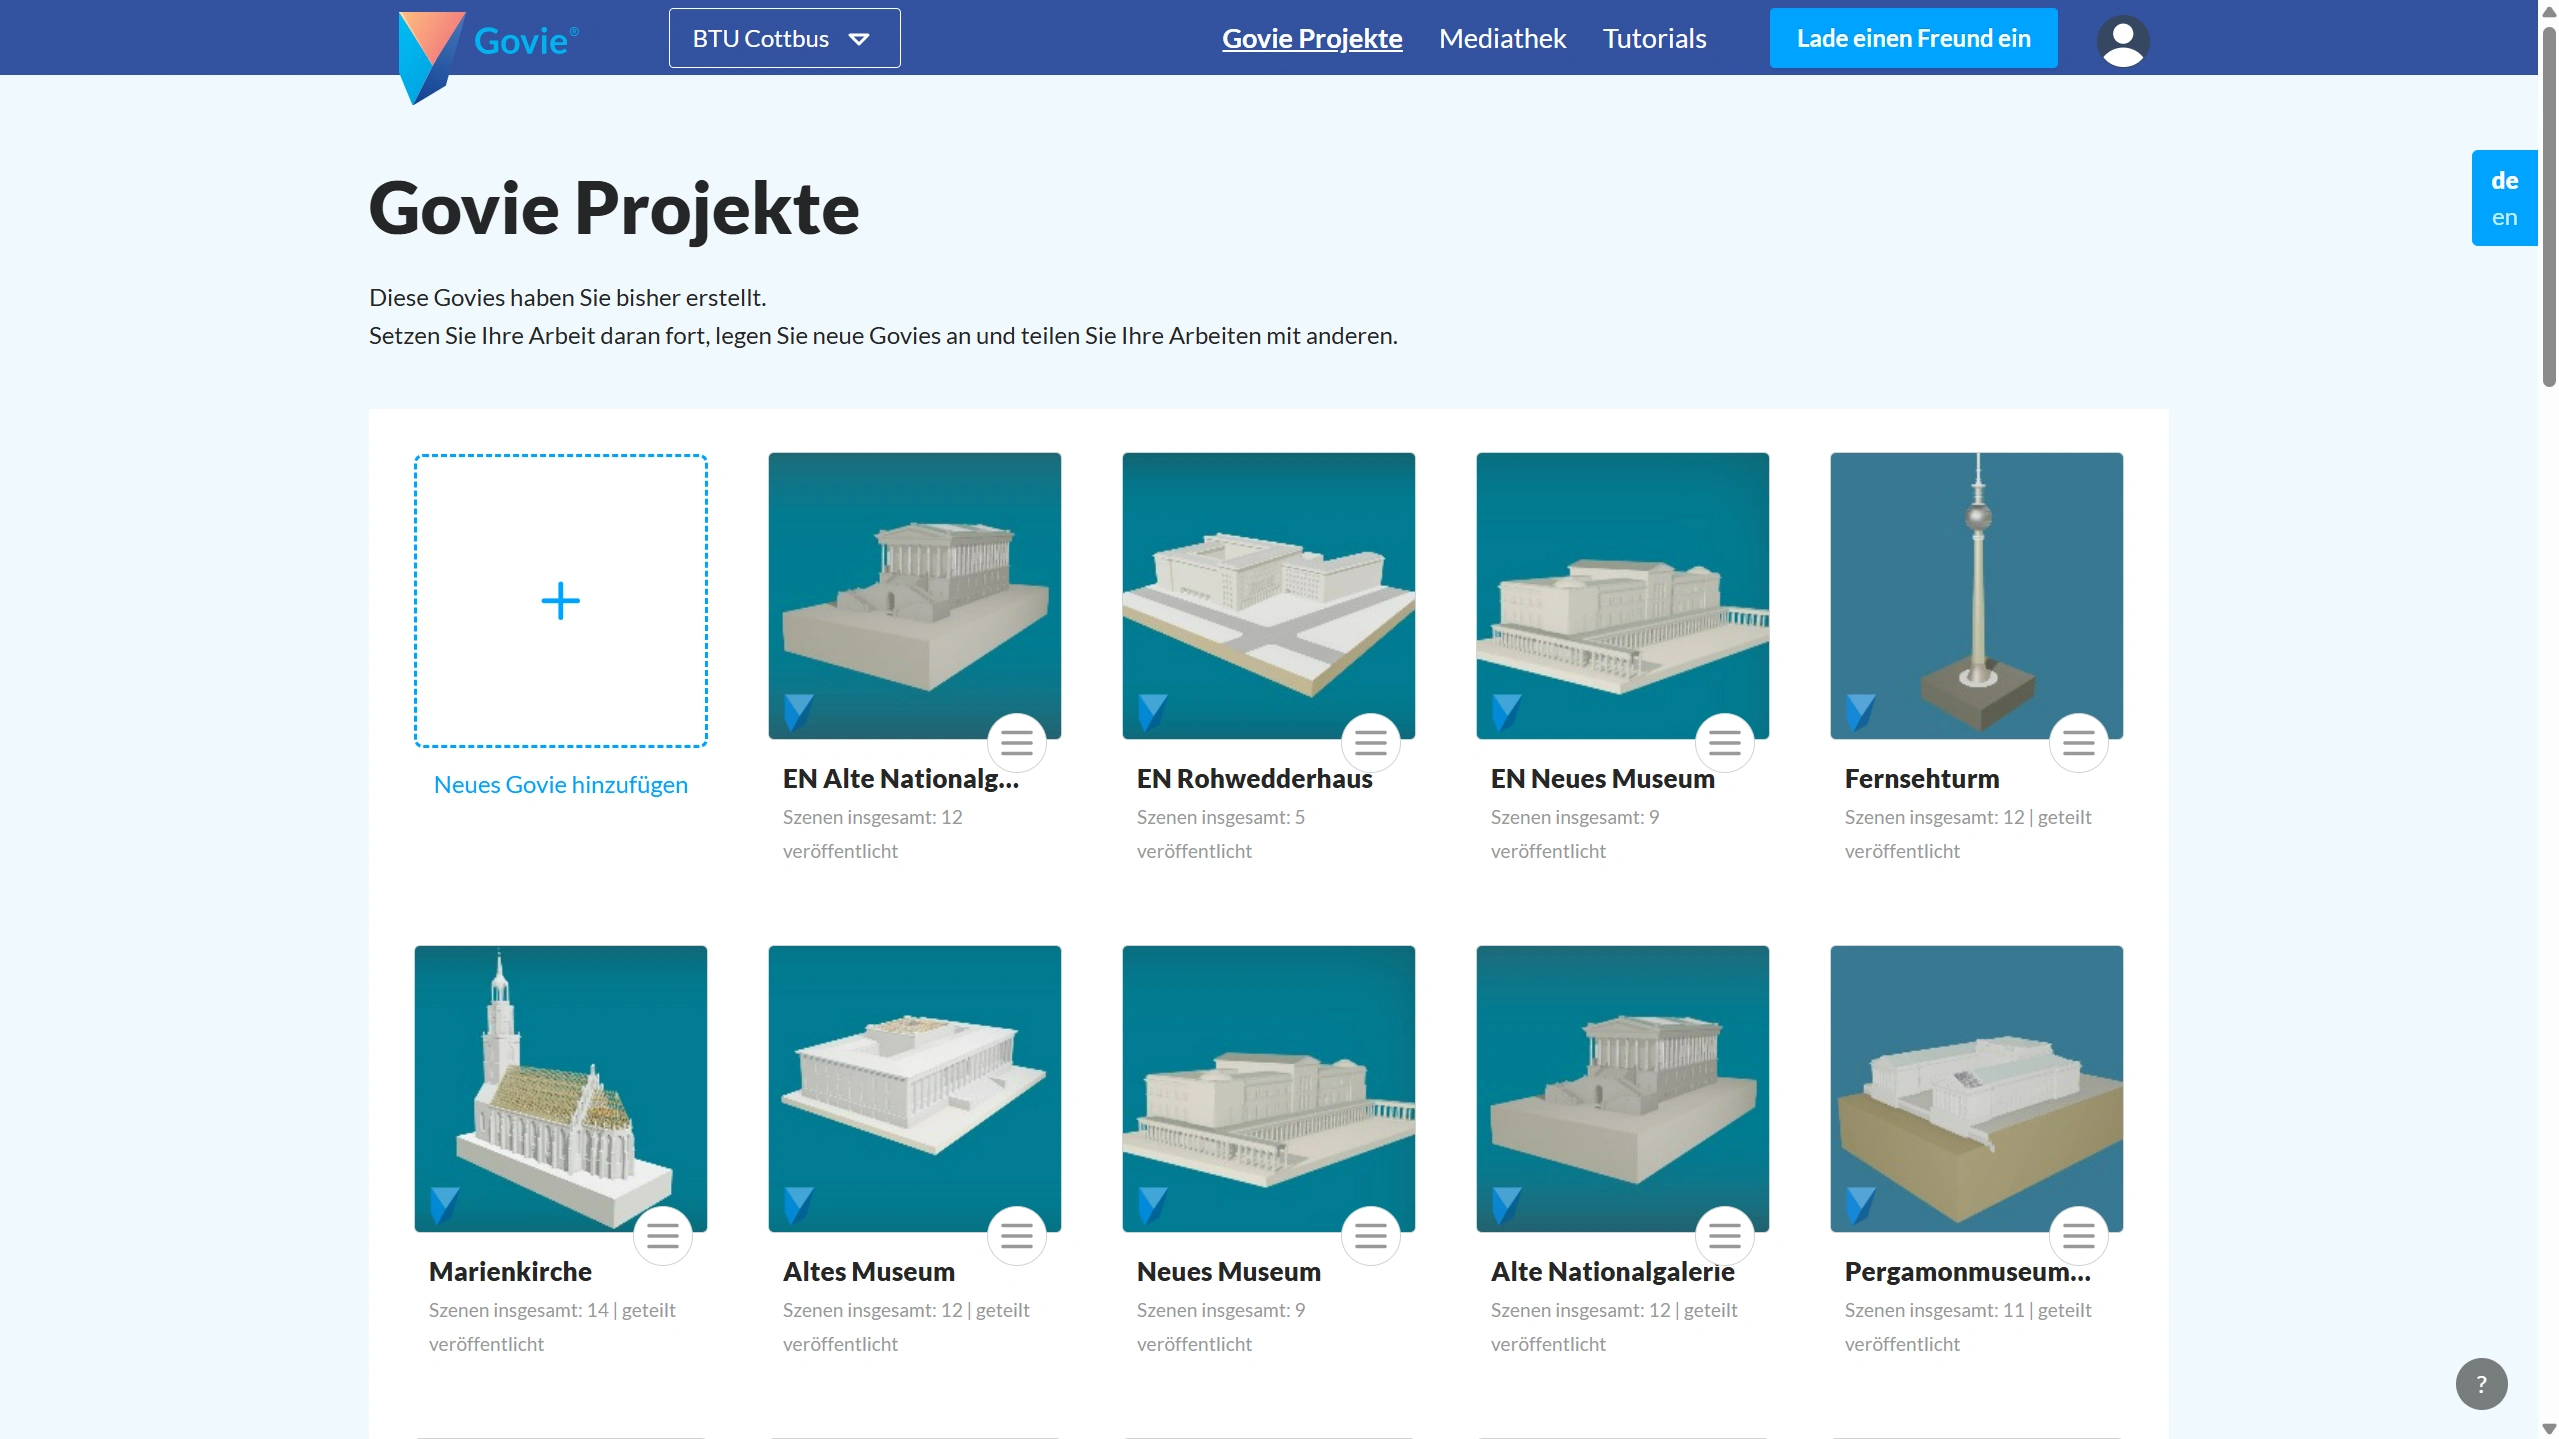Open the options menu on Marienkirche card
2559x1439 pixels.
coord(663,1236)
